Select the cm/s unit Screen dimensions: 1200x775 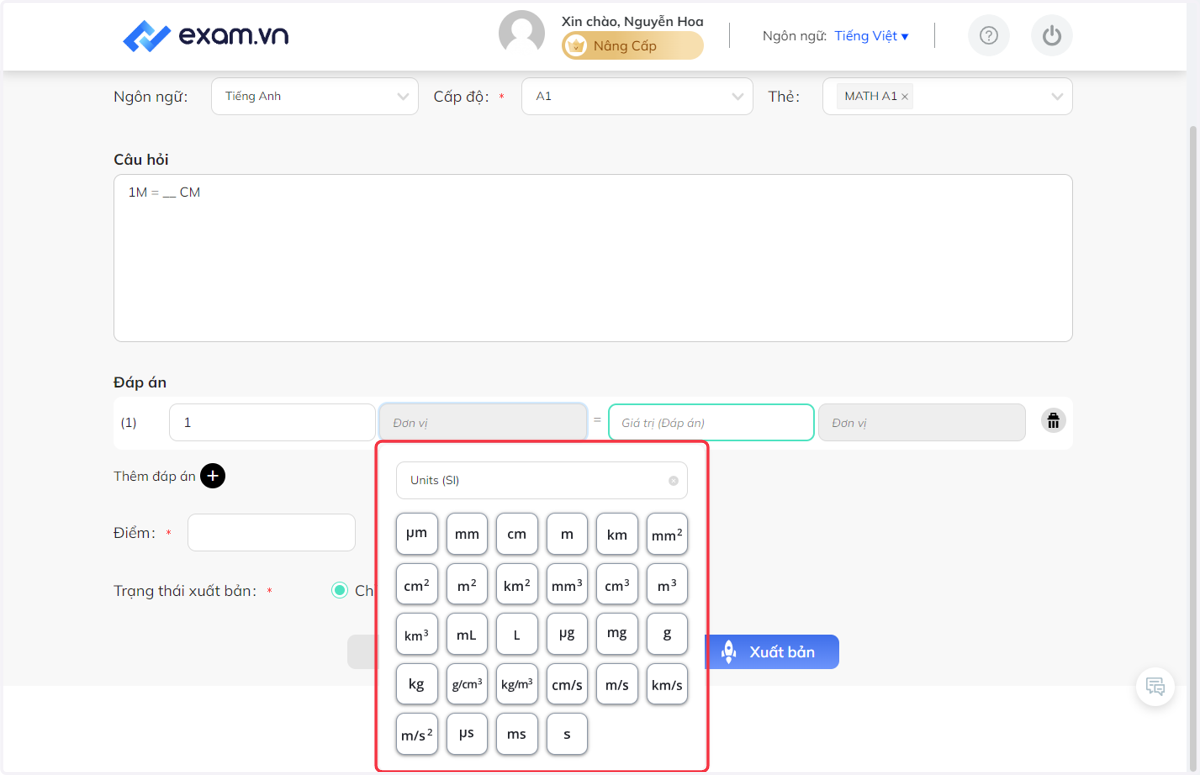coord(567,684)
